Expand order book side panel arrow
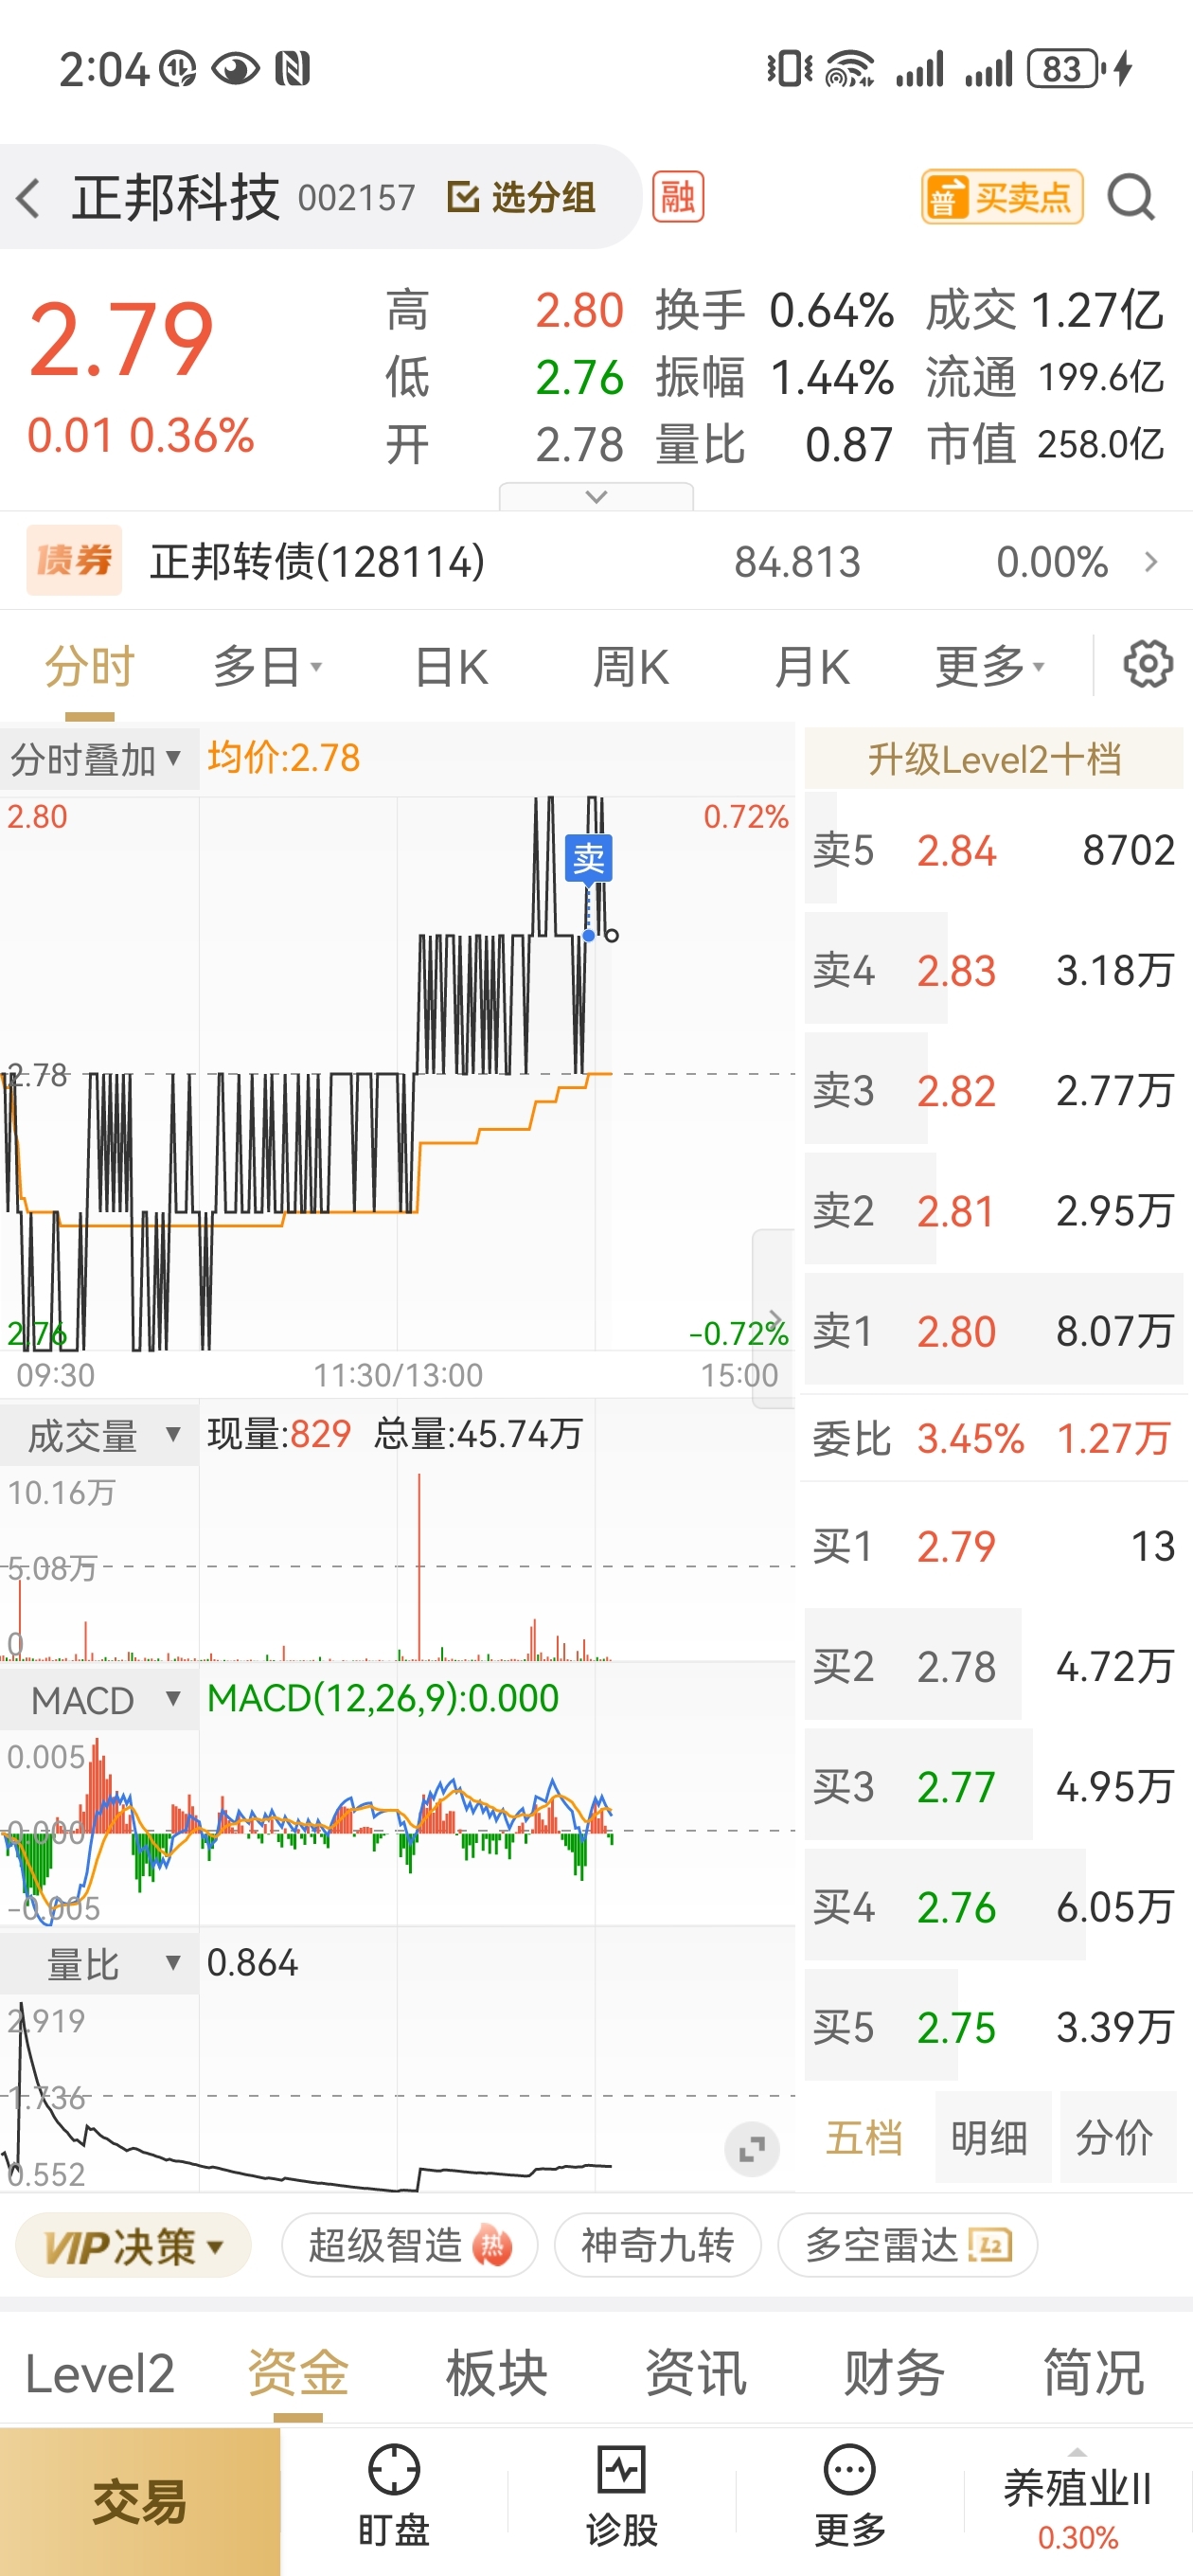The image size is (1193, 2576). tap(774, 1318)
